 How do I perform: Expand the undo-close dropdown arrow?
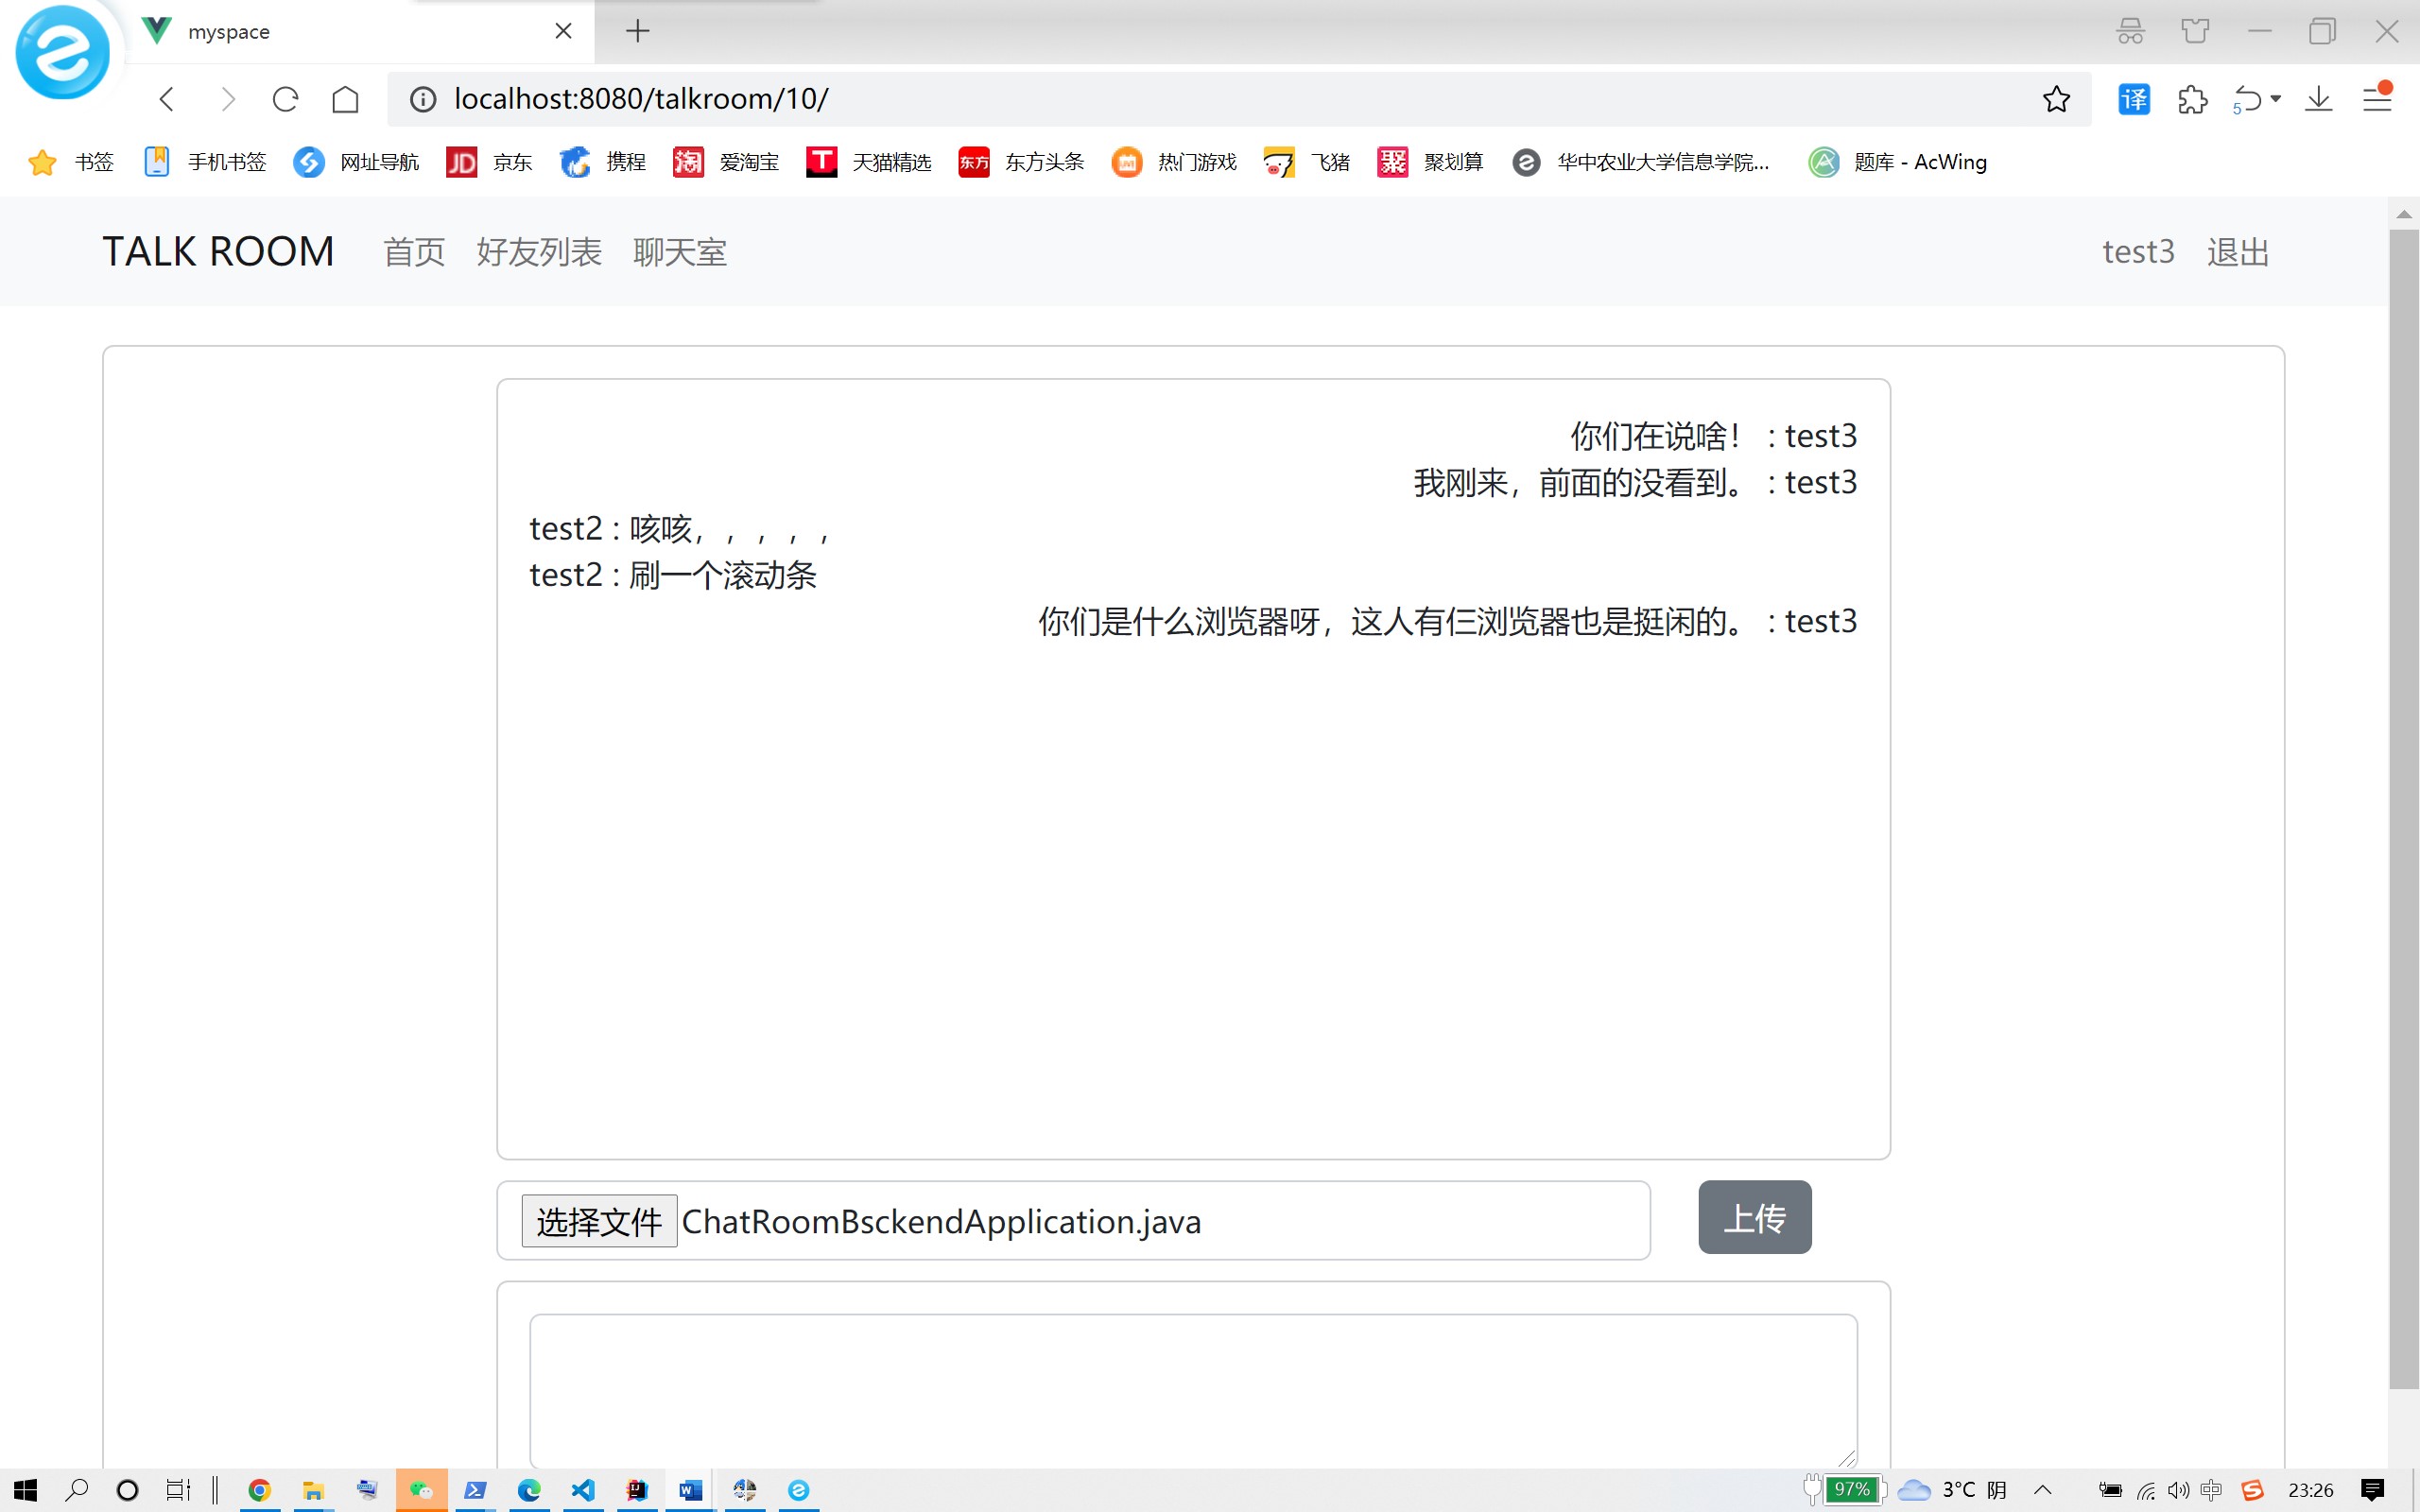(2276, 99)
